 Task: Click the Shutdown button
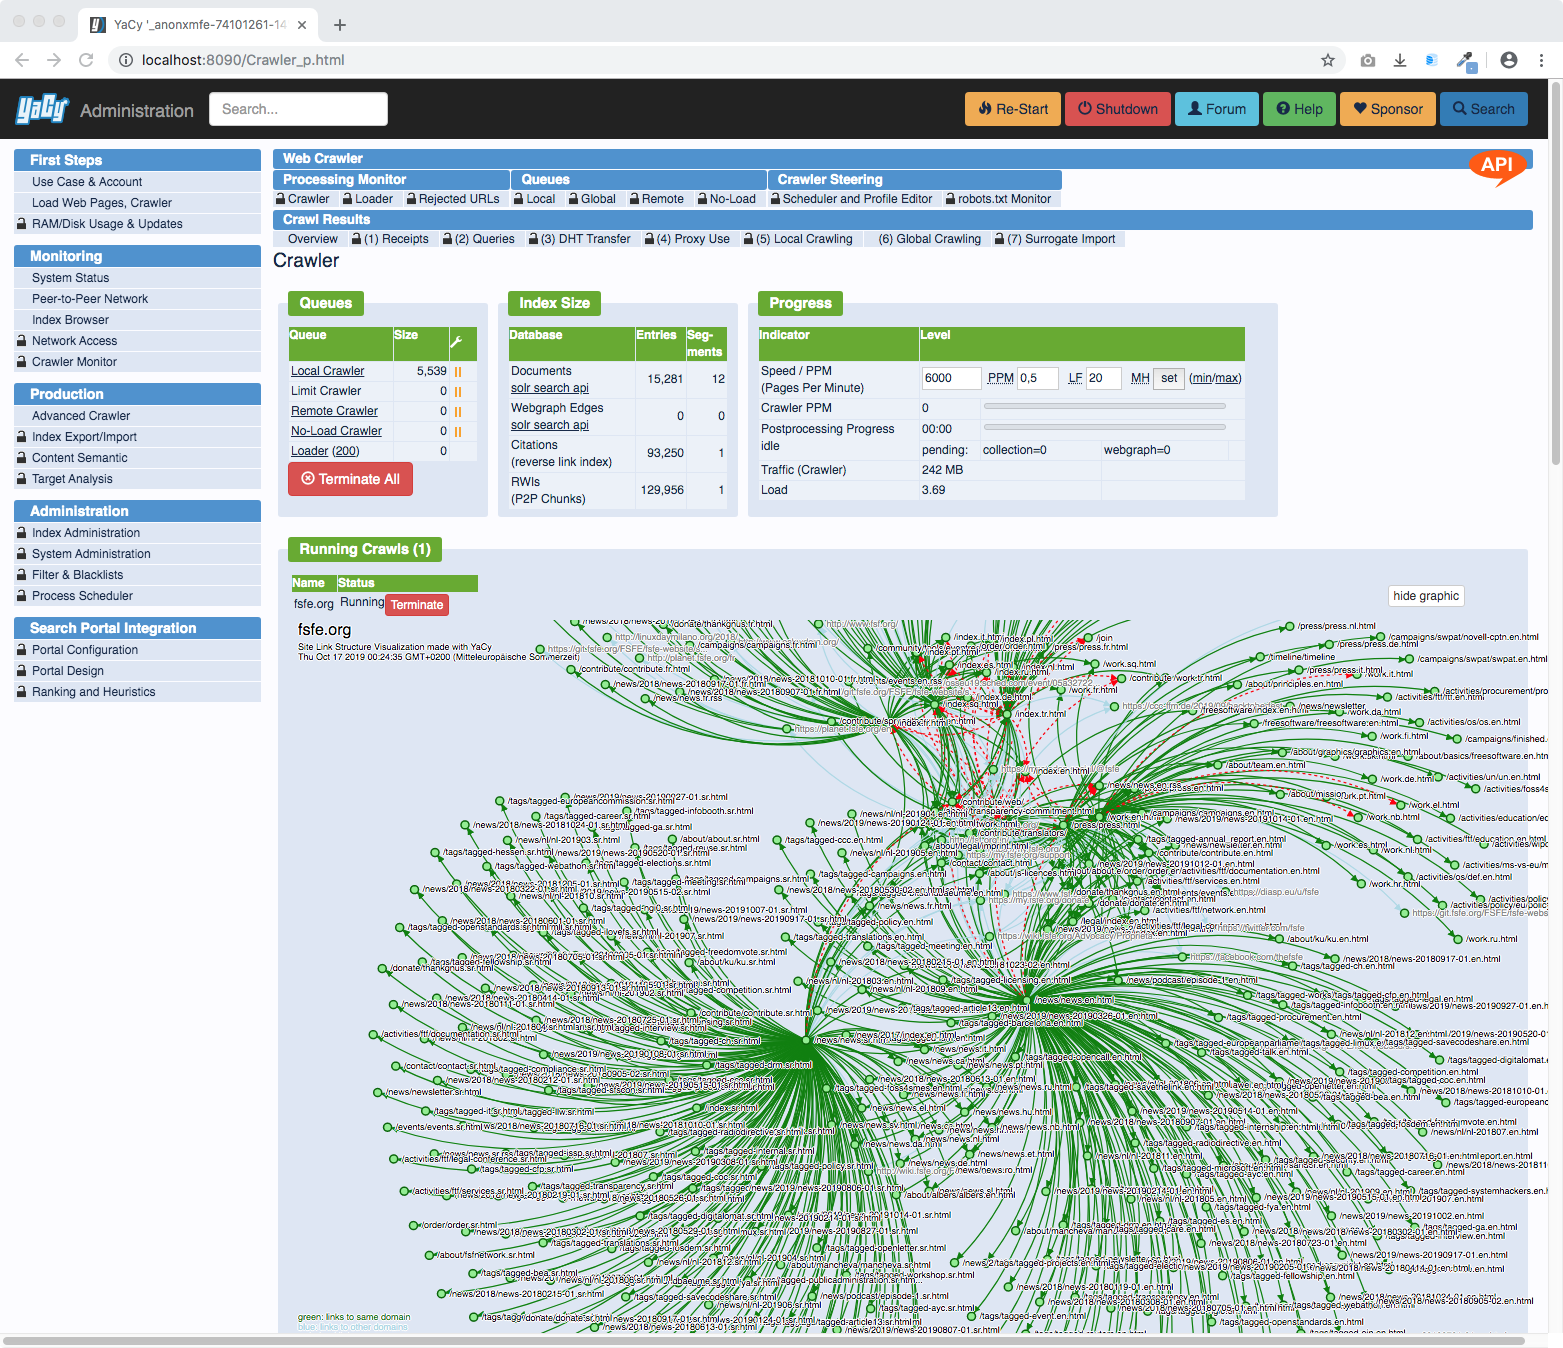tap(1118, 109)
